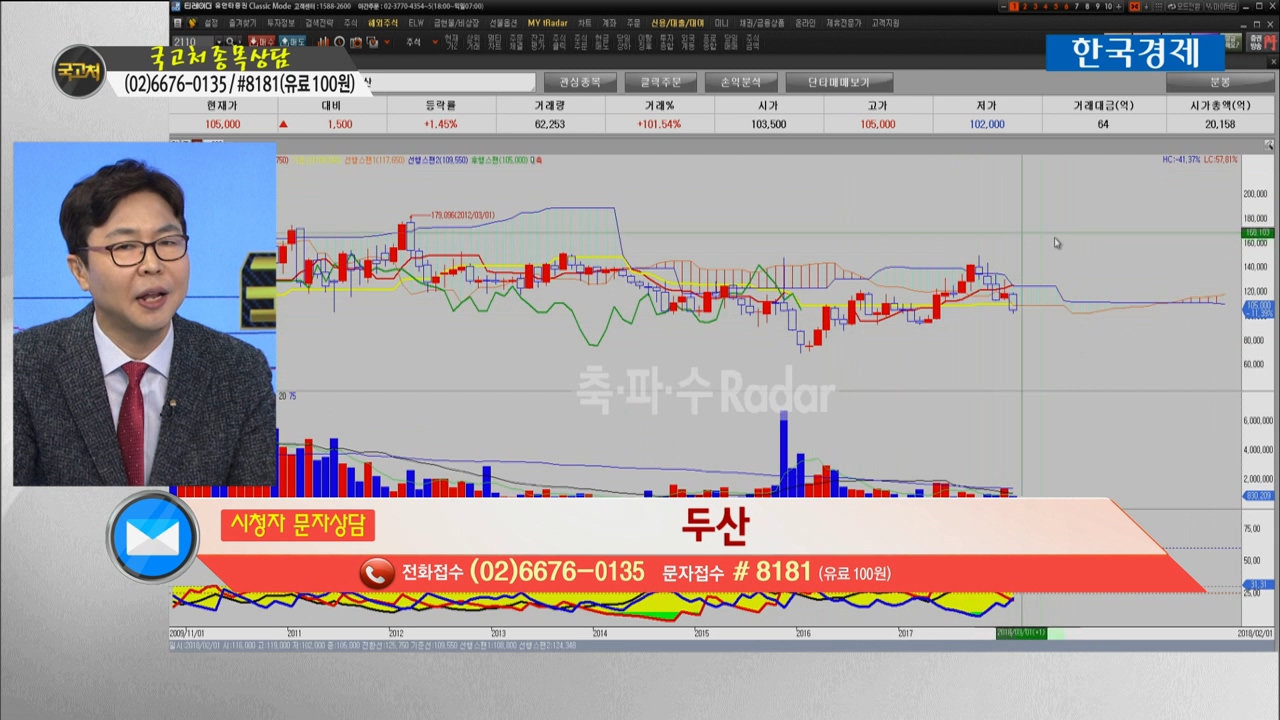
Task: Open the 선물옵션 menu
Action: 503,22
